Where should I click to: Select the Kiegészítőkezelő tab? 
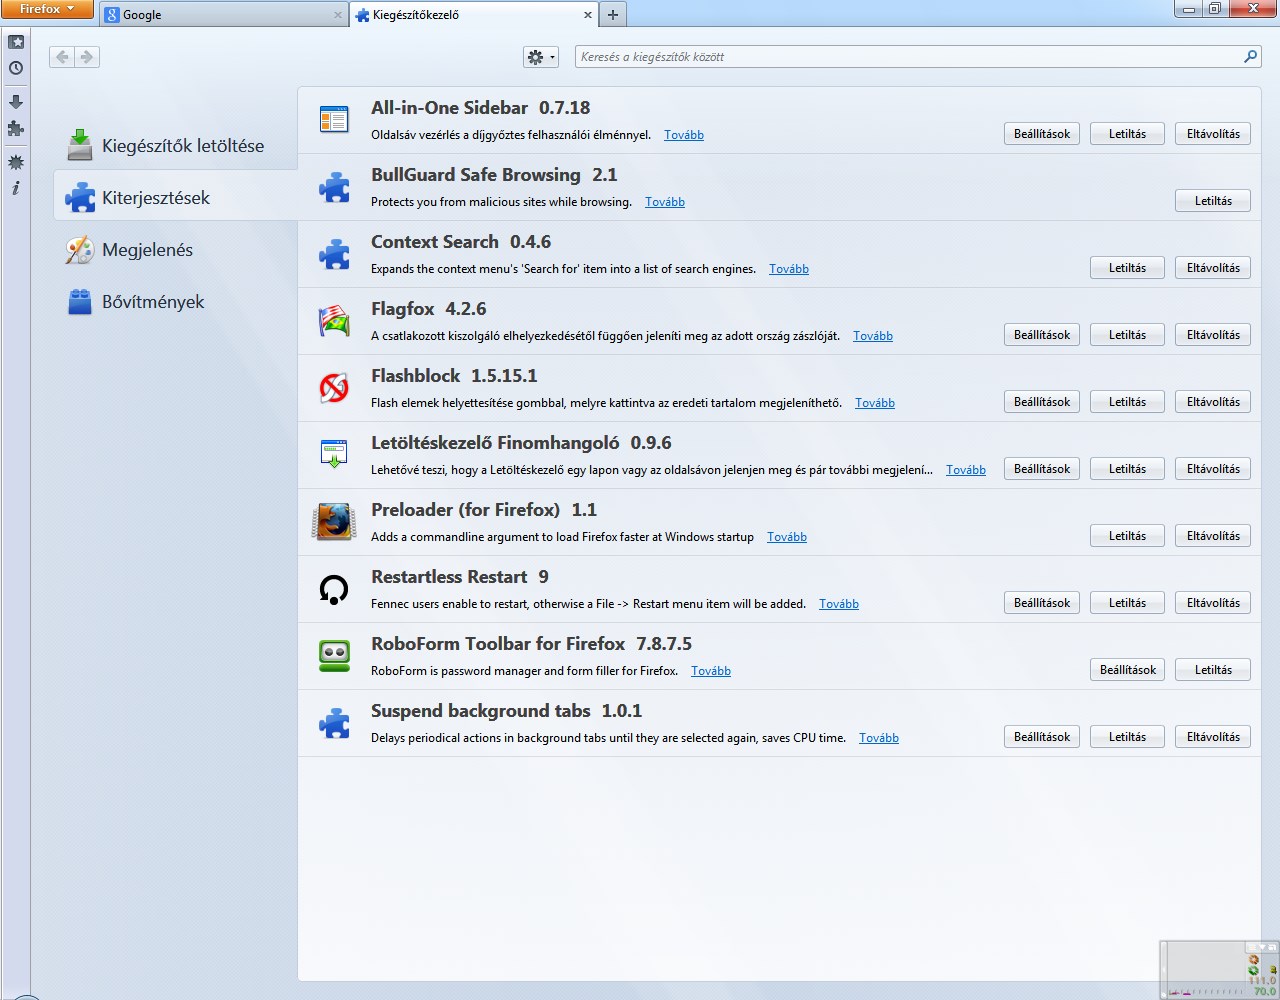pyautogui.click(x=474, y=15)
